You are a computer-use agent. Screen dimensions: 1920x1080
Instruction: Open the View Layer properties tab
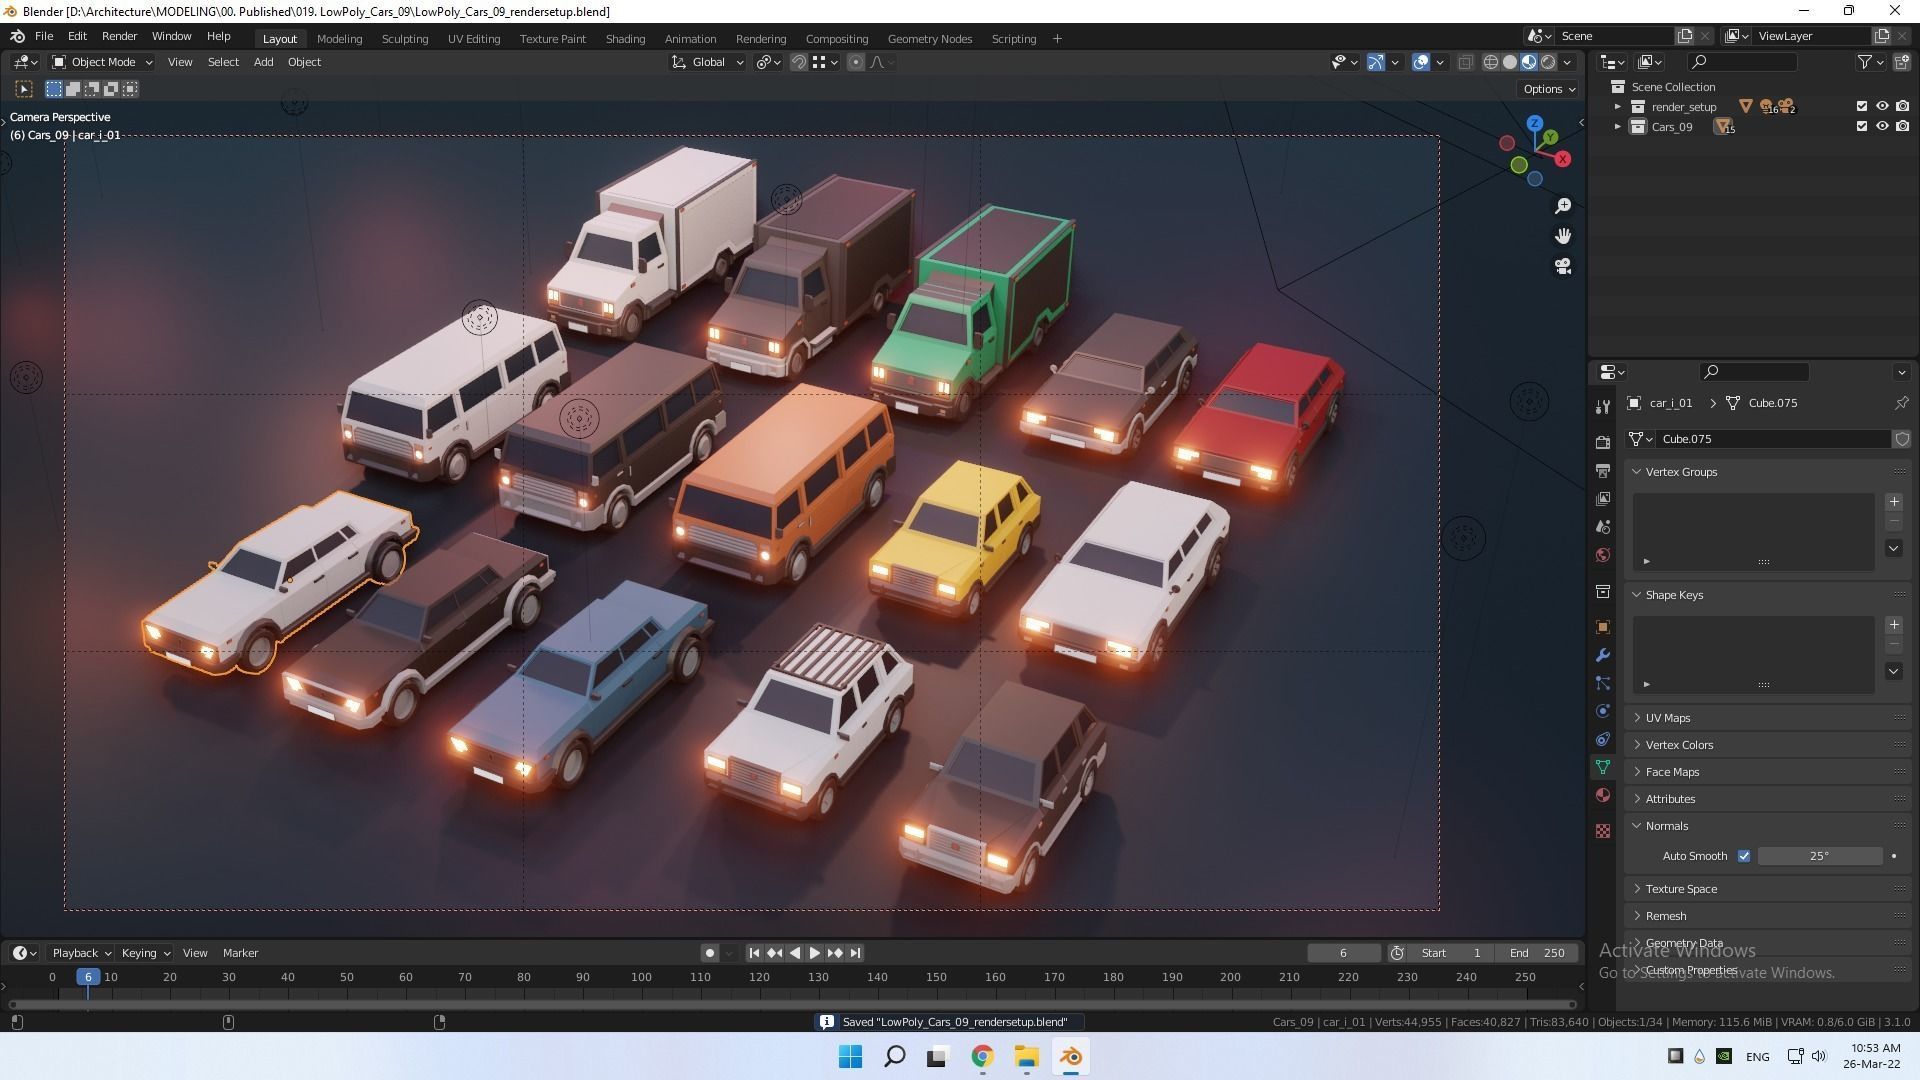[x=1603, y=498]
